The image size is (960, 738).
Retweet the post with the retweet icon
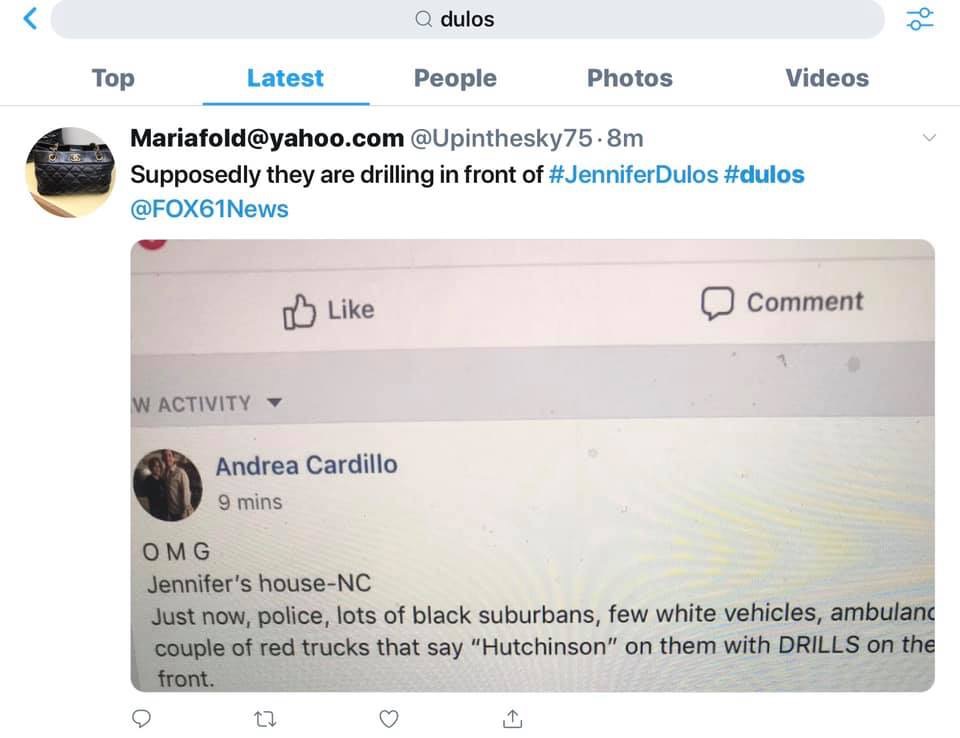click(x=265, y=718)
